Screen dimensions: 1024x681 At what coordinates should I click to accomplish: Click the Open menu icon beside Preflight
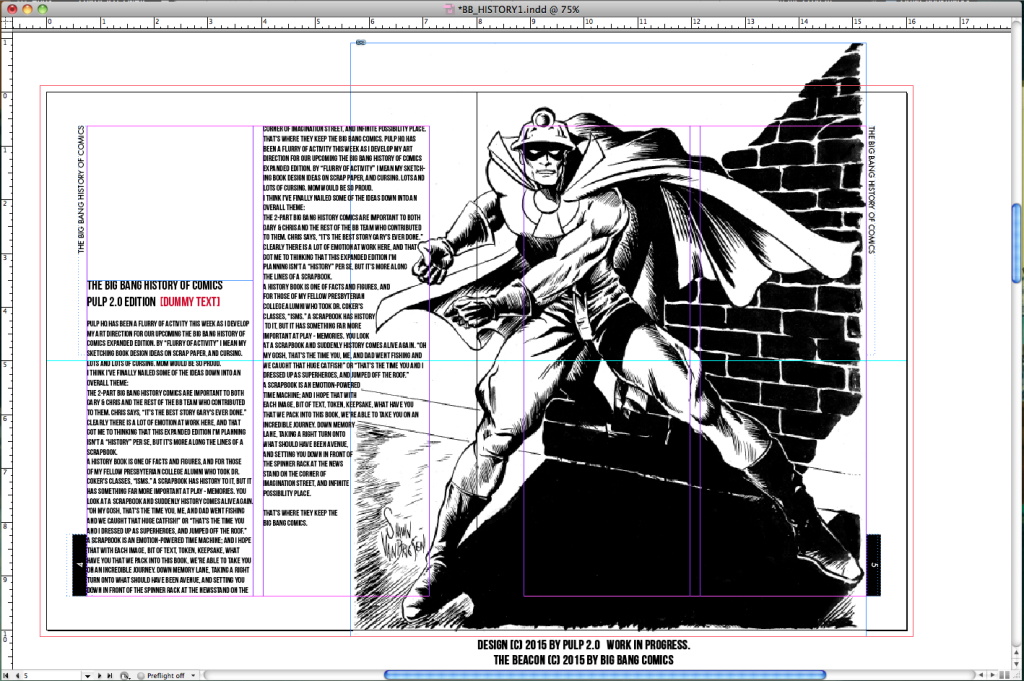(125, 675)
